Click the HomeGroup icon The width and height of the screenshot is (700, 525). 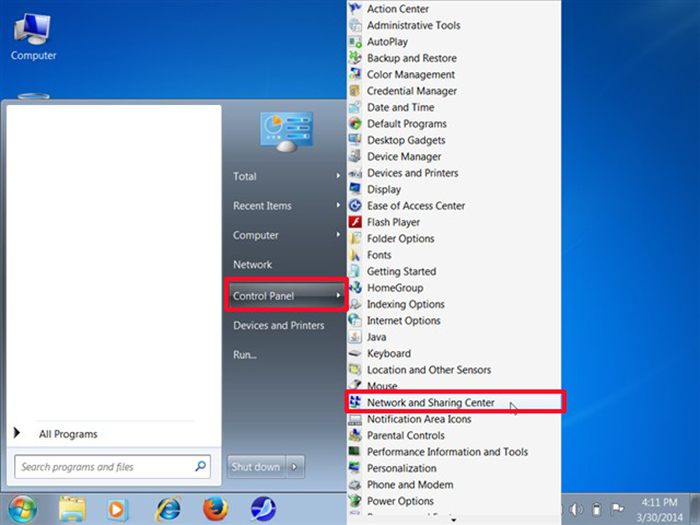[355, 288]
